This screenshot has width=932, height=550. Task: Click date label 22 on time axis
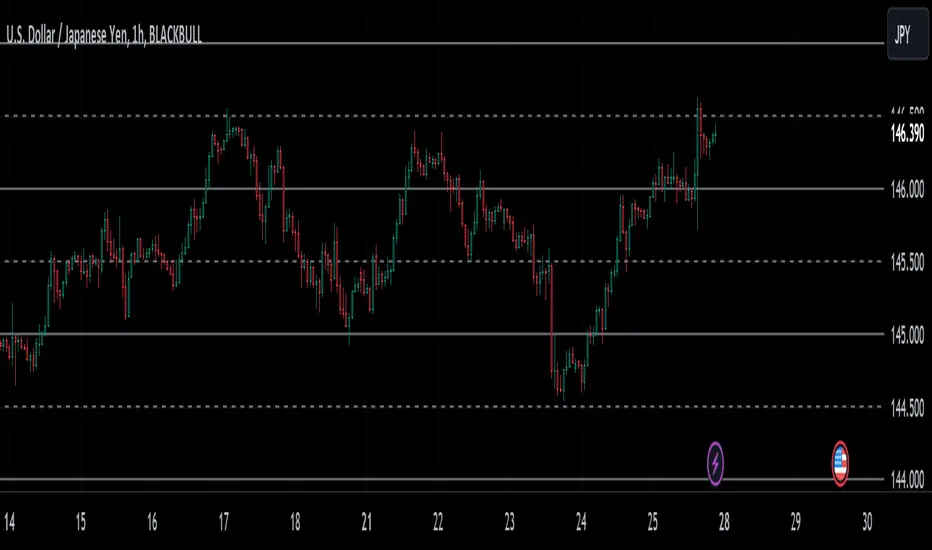click(x=438, y=522)
